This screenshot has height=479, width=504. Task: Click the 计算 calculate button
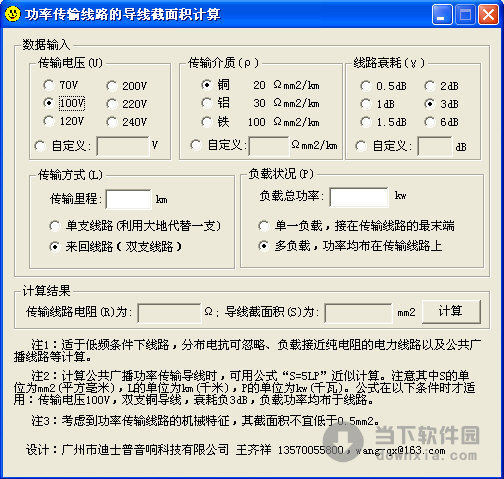coord(451,311)
